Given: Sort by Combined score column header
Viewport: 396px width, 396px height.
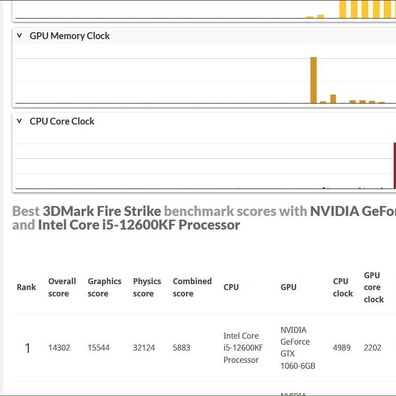Looking at the screenshot, I should pos(192,287).
